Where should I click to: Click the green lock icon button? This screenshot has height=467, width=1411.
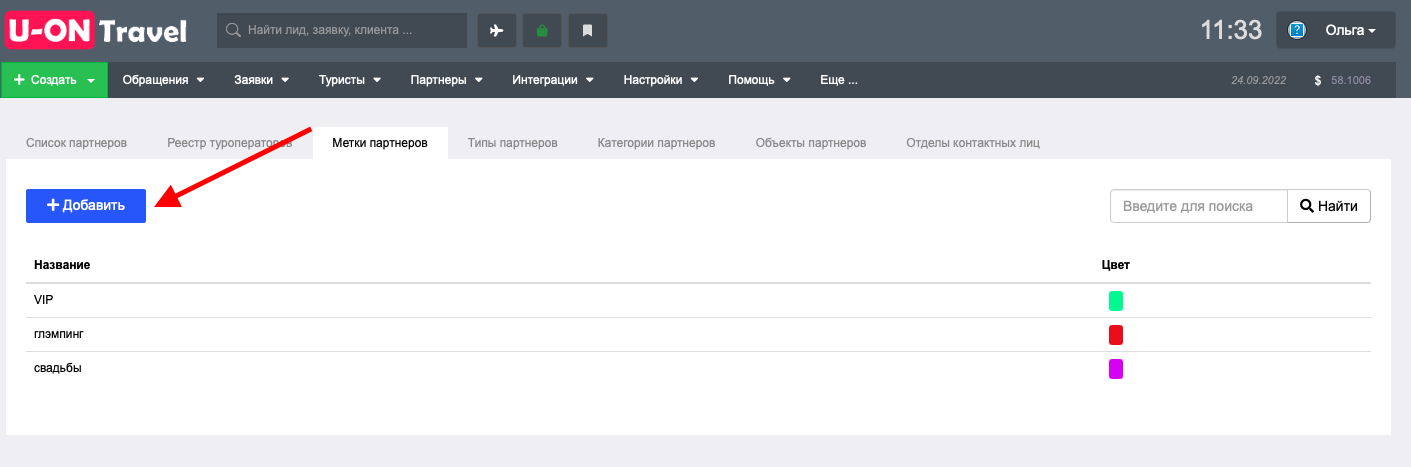542,30
